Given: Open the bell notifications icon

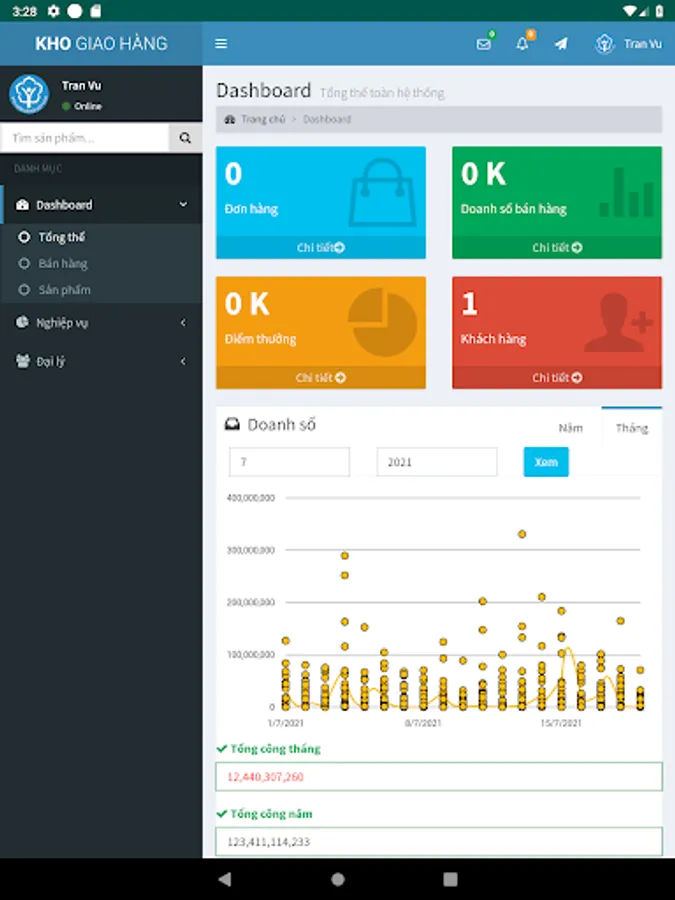Looking at the screenshot, I should click(x=522, y=44).
